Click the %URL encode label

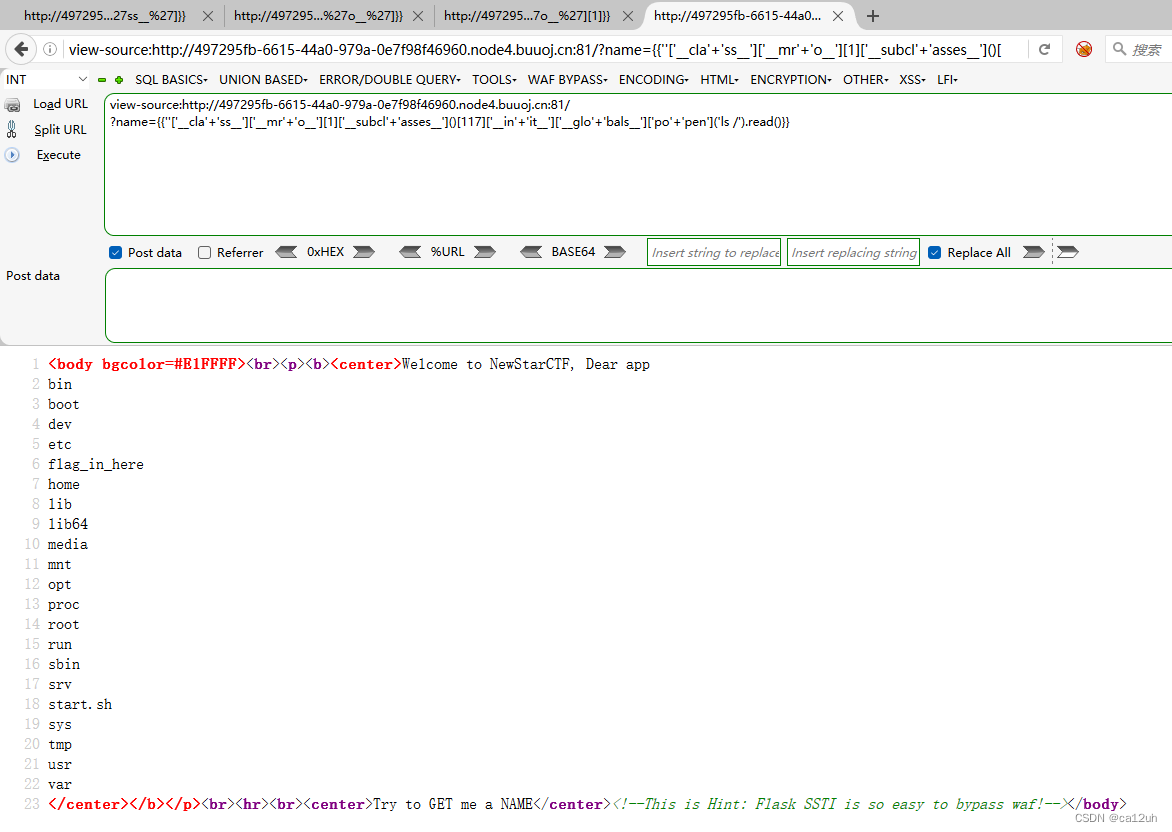[x=447, y=252]
